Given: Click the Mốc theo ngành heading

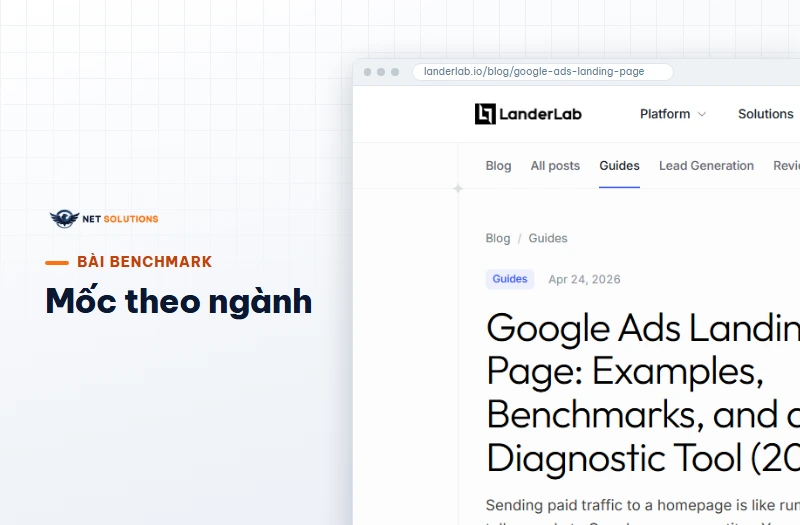Looking at the screenshot, I should tap(179, 301).
